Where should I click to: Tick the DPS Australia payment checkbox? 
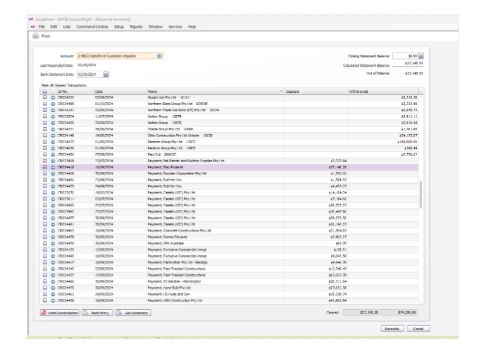click(x=45, y=243)
